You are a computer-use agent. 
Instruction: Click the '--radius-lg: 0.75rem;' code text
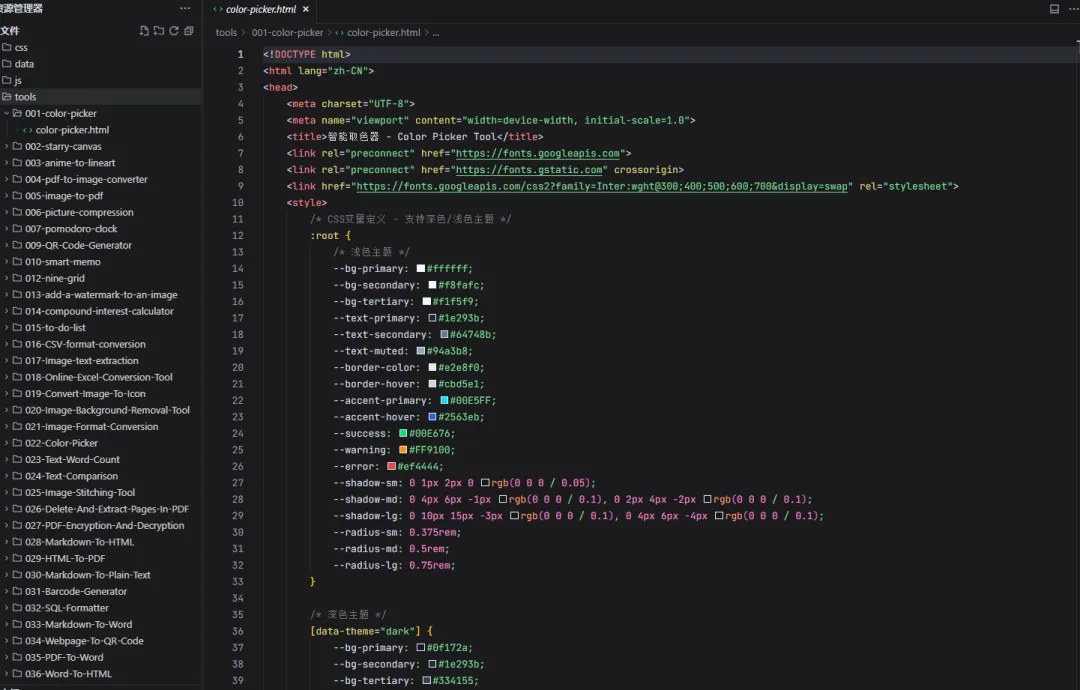395,565
